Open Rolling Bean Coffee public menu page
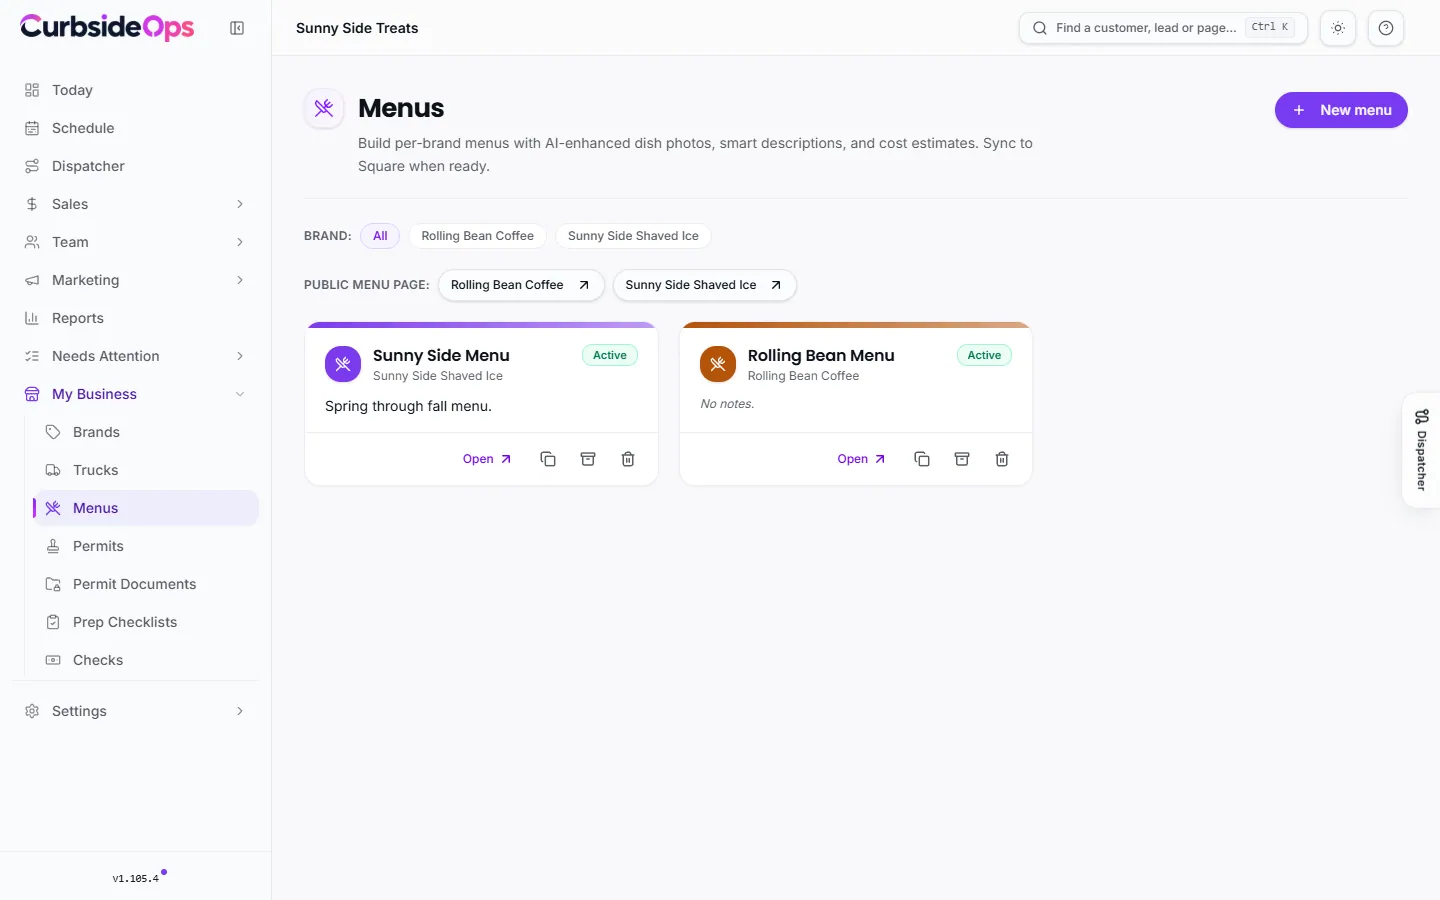This screenshot has width=1440, height=900. click(x=521, y=285)
